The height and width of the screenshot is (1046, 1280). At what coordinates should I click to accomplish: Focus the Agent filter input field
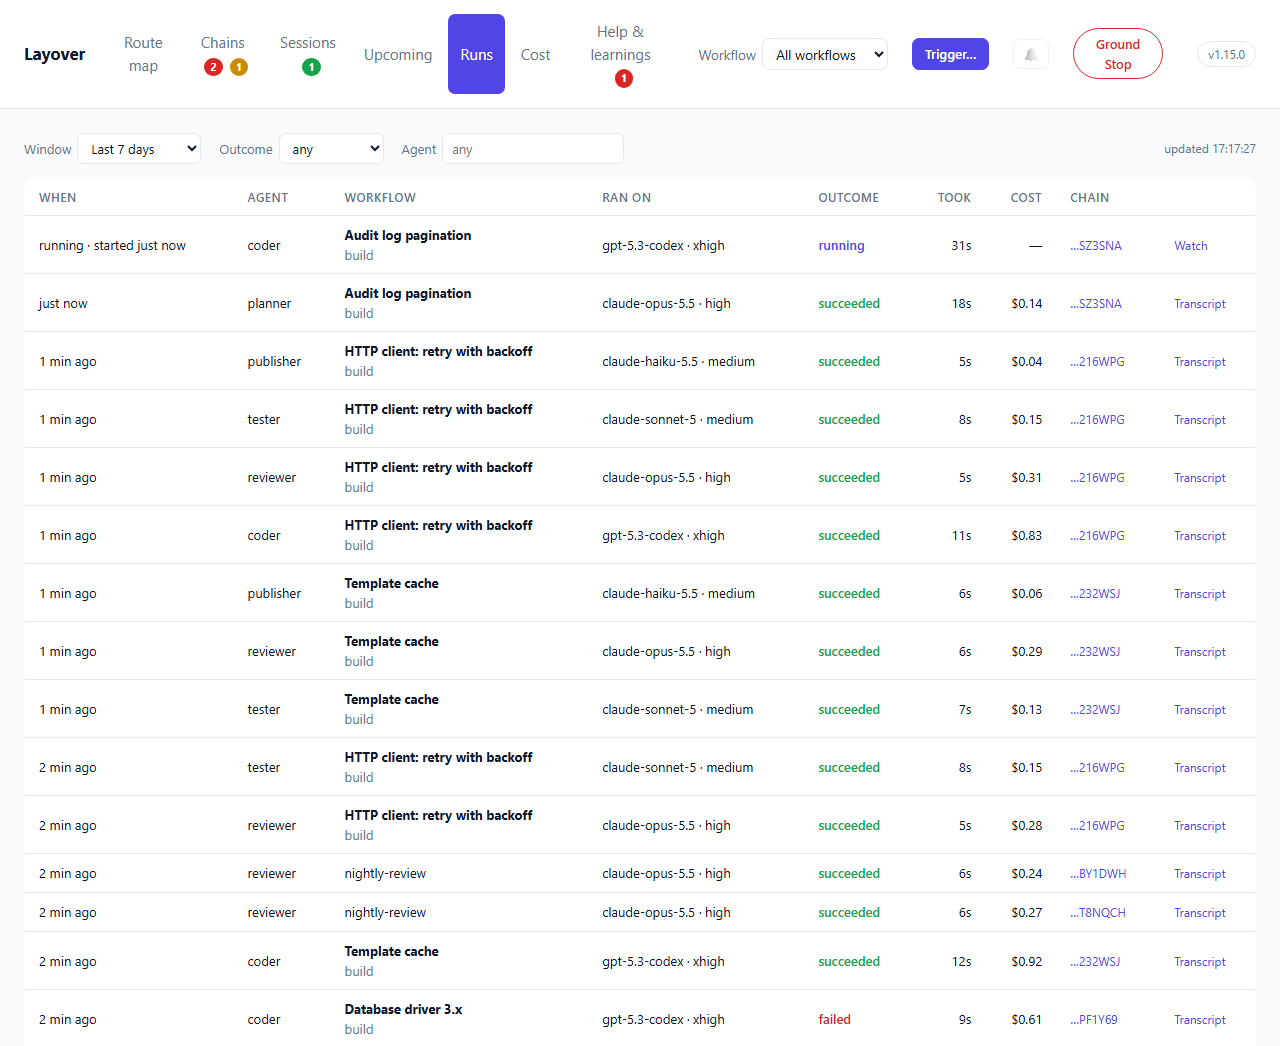pyautogui.click(x=533, y=149)
